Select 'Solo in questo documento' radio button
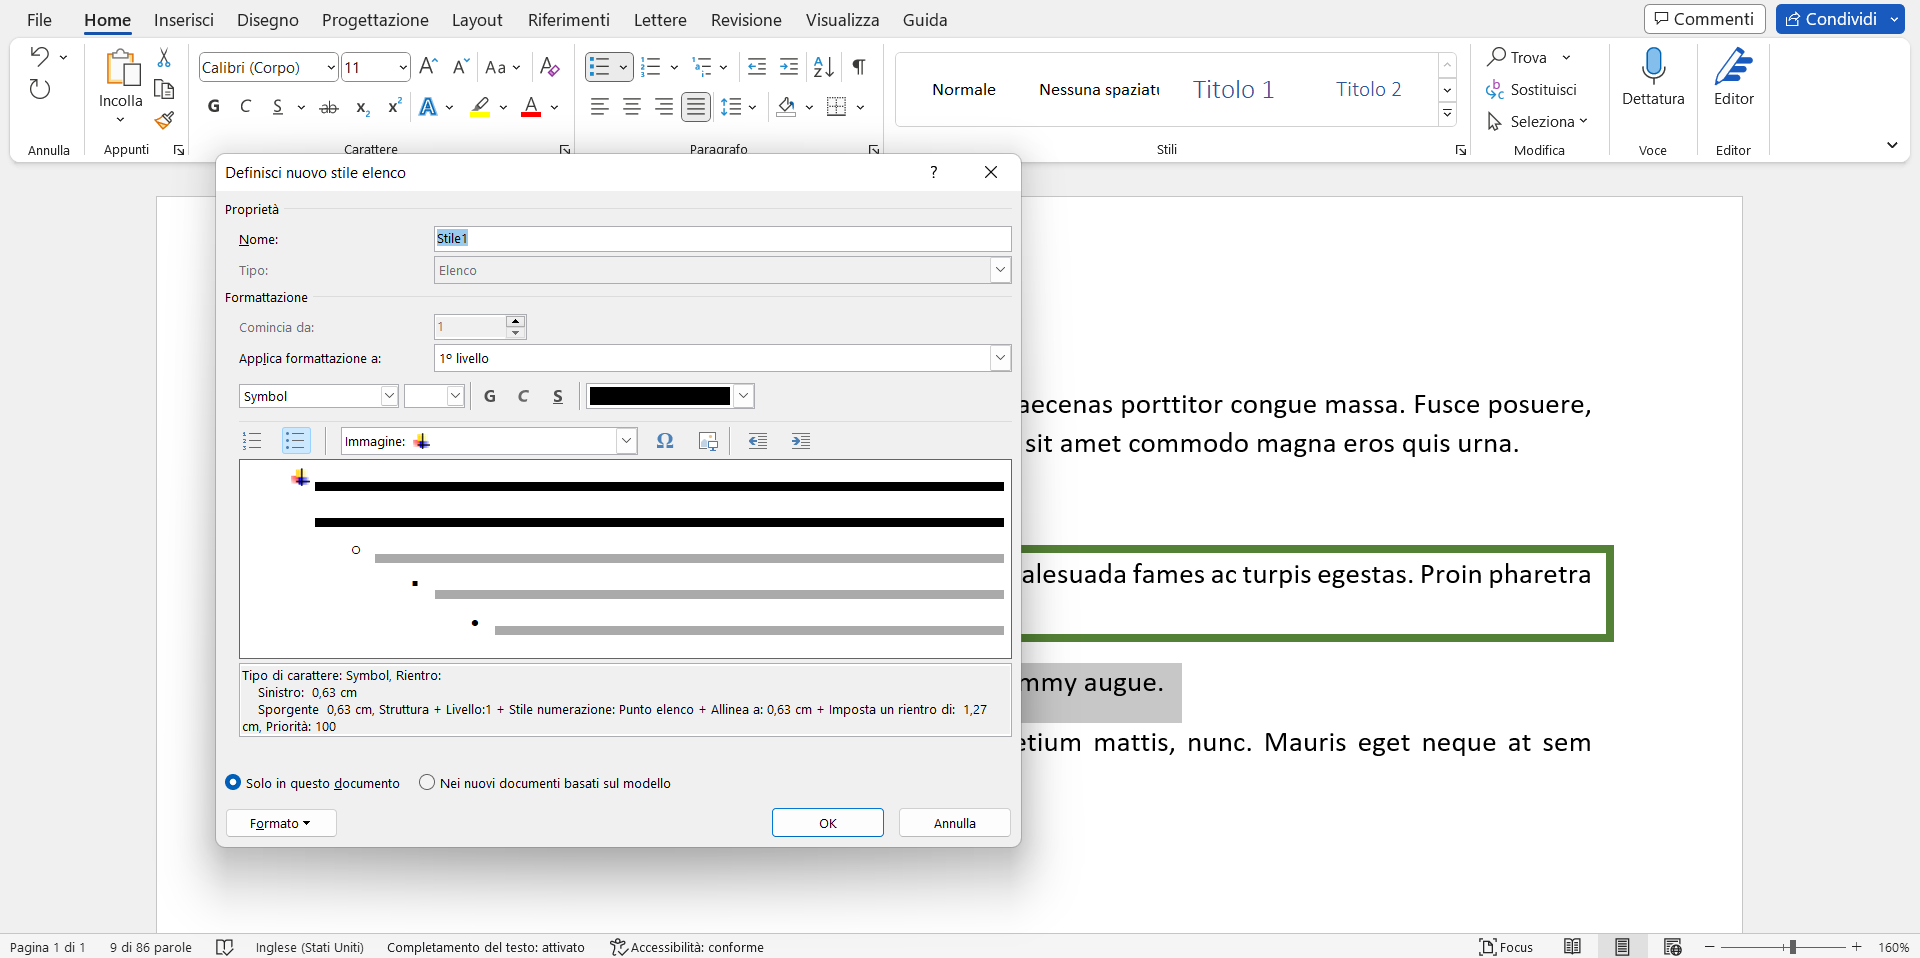 [234, 783]
